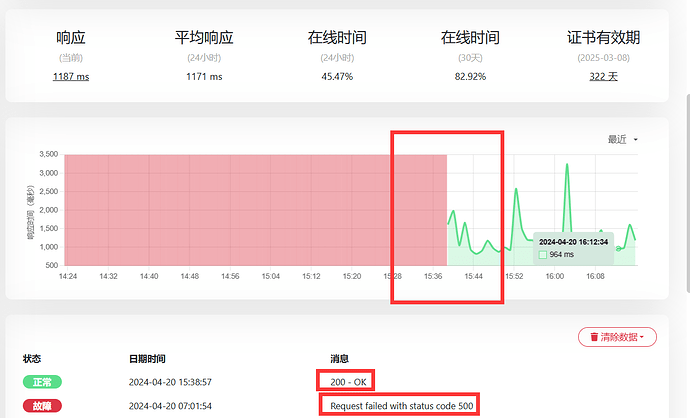690x418 pixels.
Task: Click the 消息 column header
Action: point(339,359)
